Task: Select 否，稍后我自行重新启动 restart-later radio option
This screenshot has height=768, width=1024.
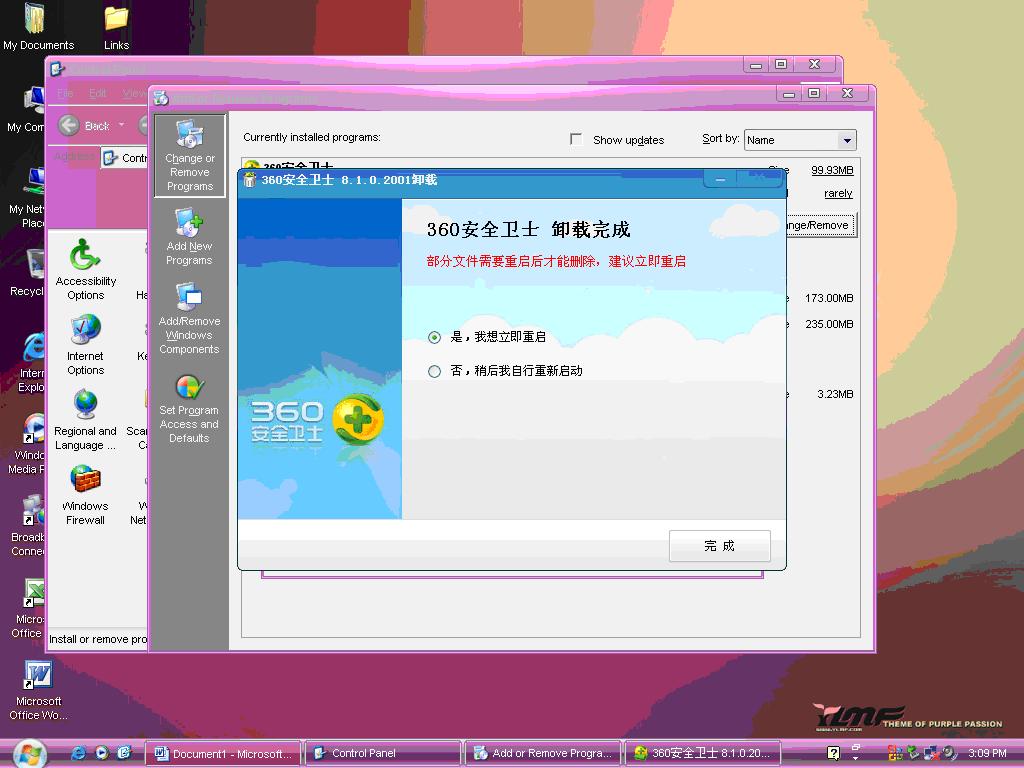Action: 434,371
